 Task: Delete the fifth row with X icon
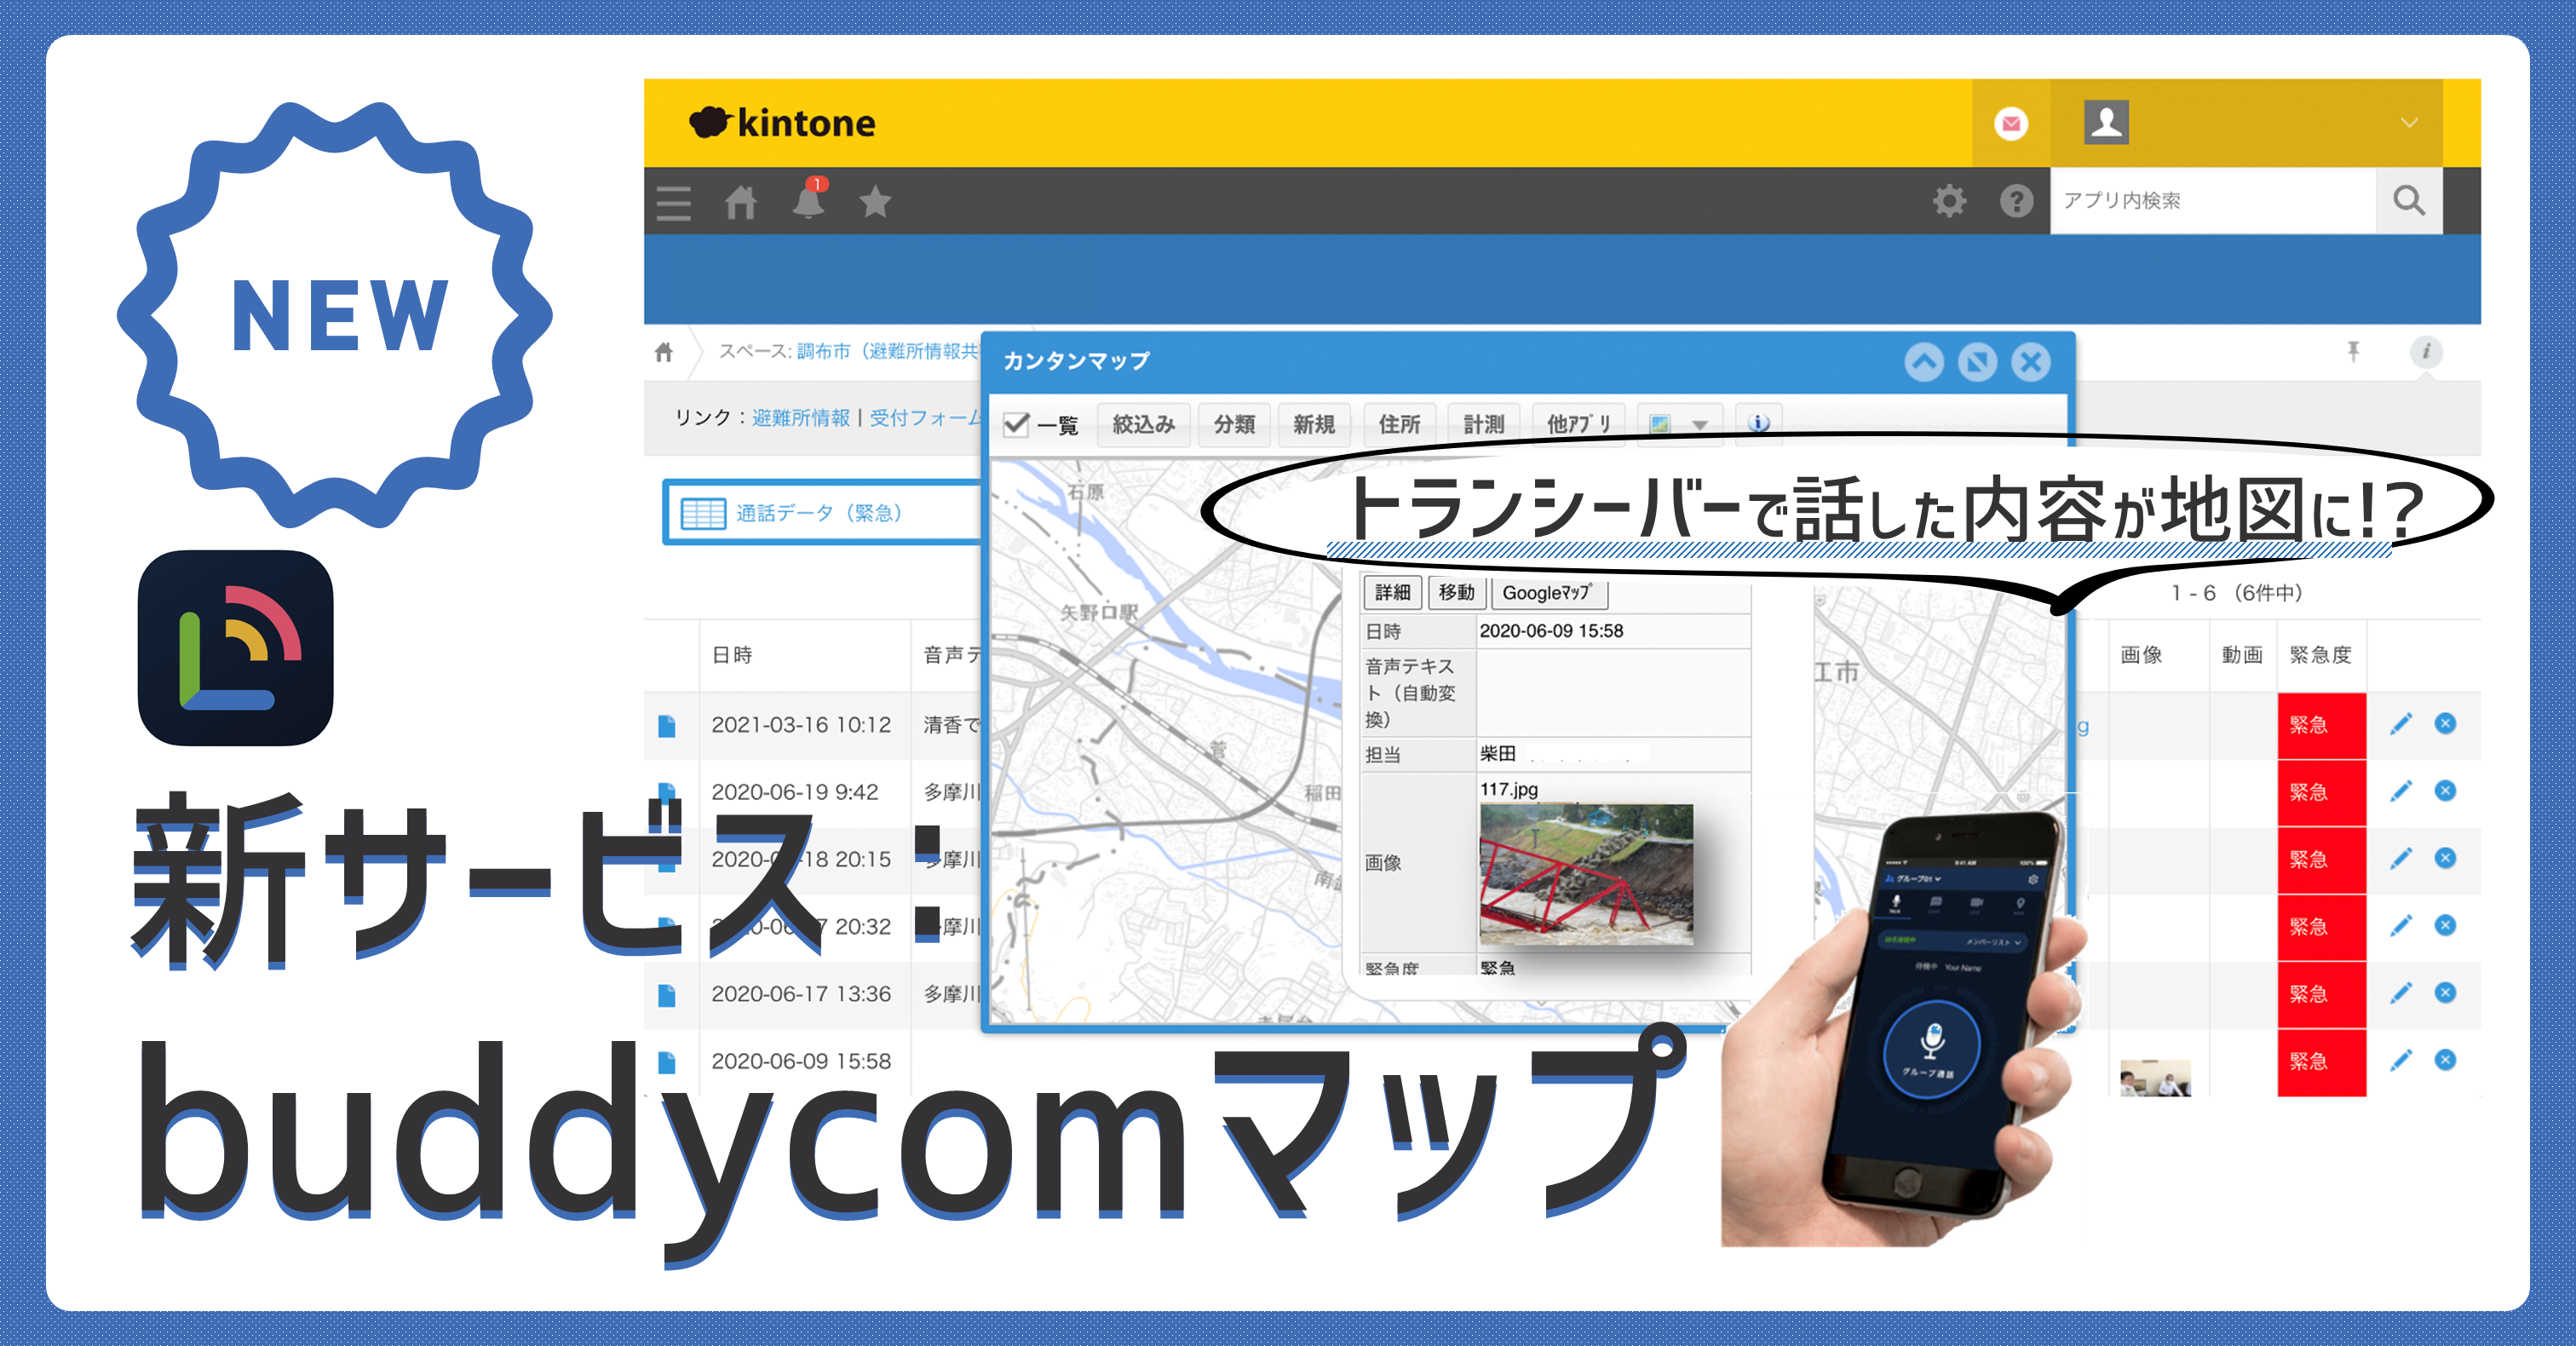(x=2445, y=992)
